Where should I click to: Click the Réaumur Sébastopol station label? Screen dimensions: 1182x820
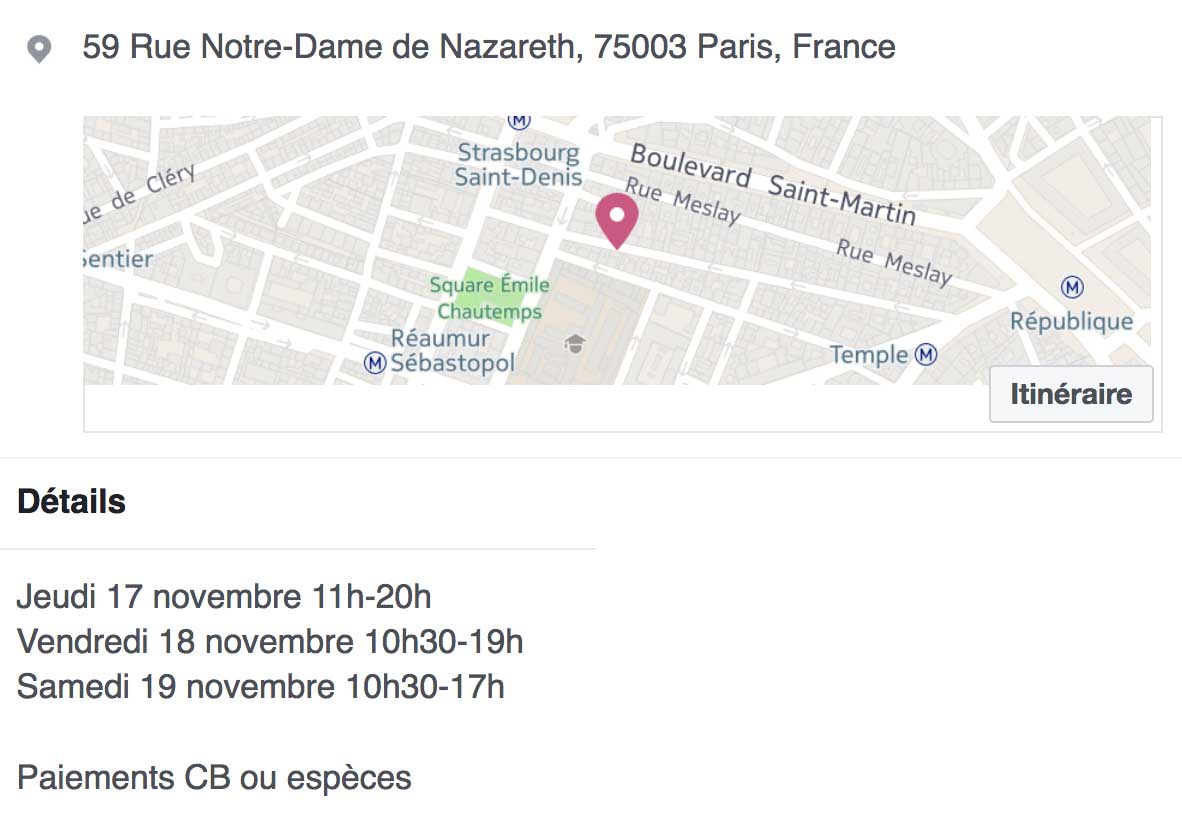451,351
